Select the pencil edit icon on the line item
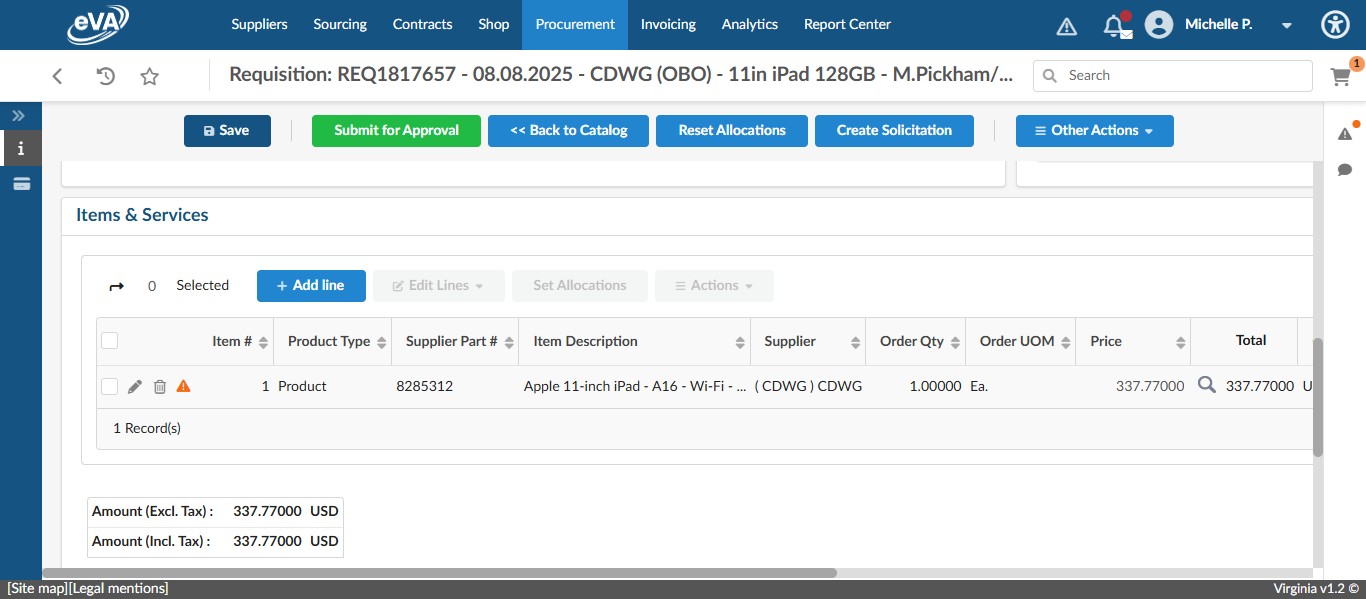This screenshot has width=1366, height=599. [x=135, y=385]
